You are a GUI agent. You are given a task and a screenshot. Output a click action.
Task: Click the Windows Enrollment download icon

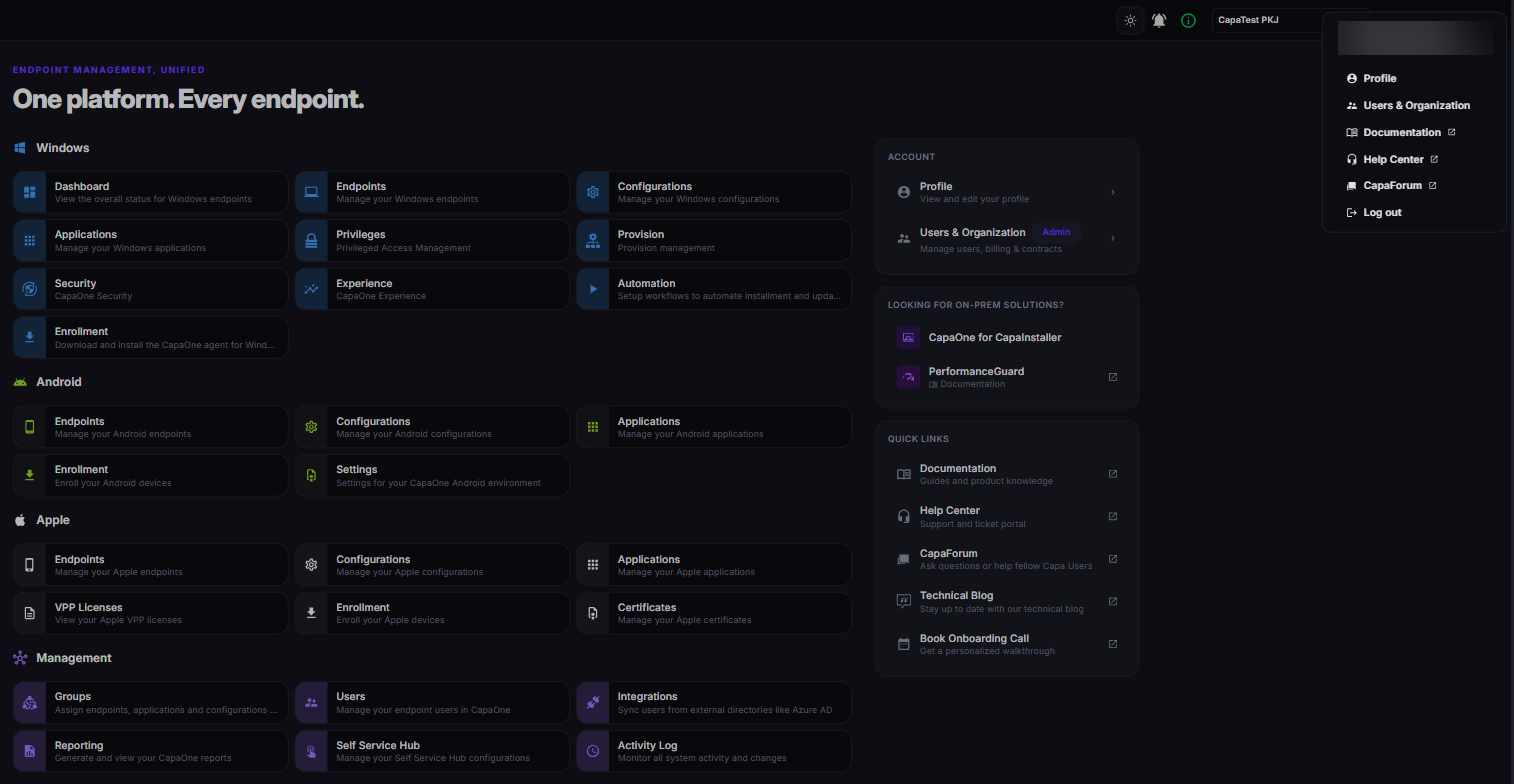coord(30,337)
